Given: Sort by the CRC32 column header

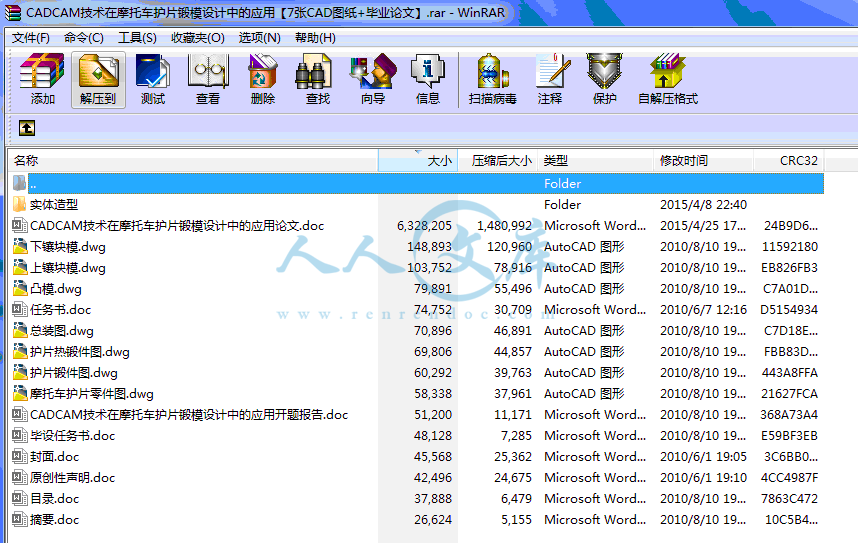Looking at the screenshot, I should pyautogui.click(x=789, y=160).
